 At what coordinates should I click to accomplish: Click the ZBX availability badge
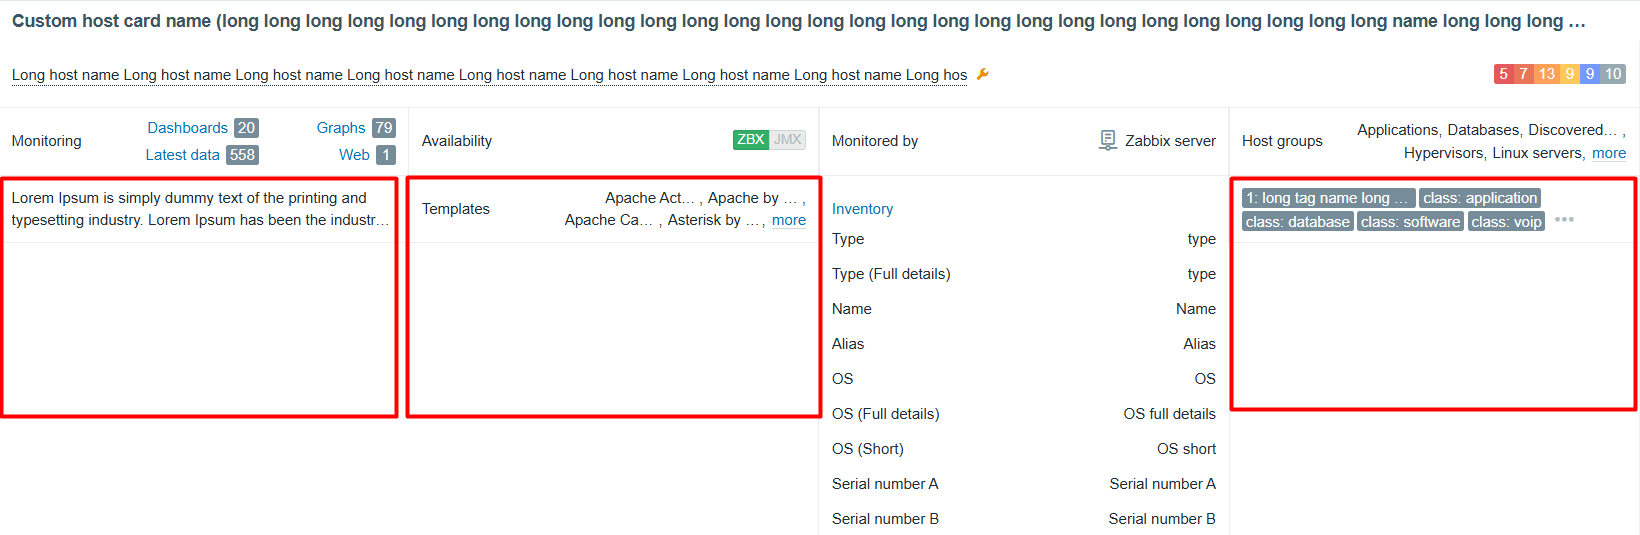[751, 140]
